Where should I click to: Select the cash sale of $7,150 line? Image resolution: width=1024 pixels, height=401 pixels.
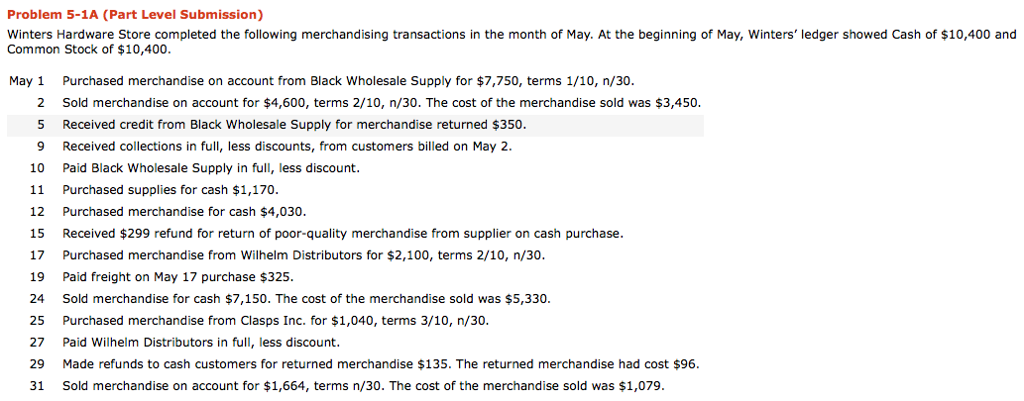[x=306, y=298]
